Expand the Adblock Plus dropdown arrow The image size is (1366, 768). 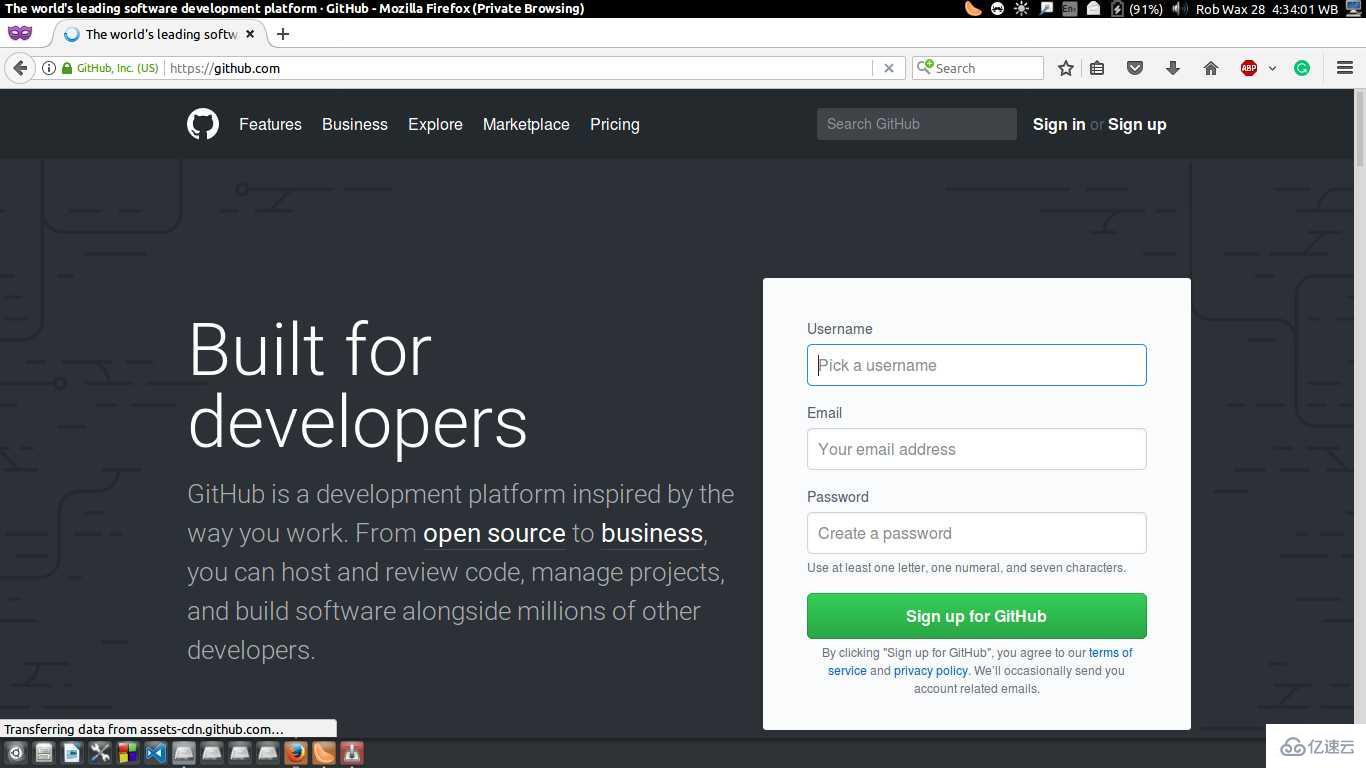(1272, 68)
